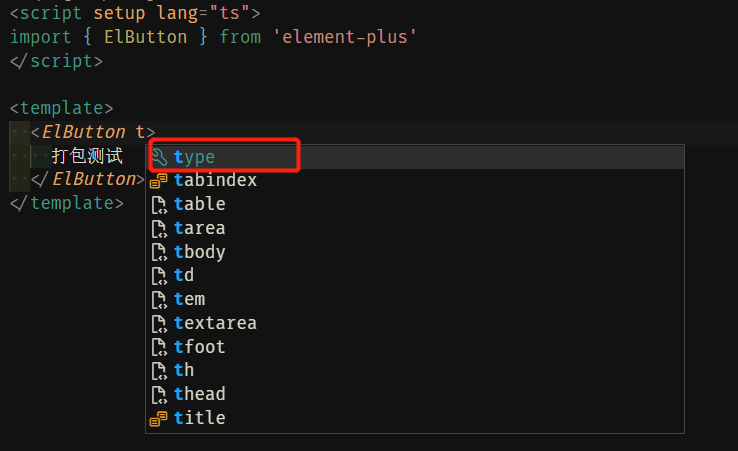Pick tabindex from the suggestion list

[415, 180]
